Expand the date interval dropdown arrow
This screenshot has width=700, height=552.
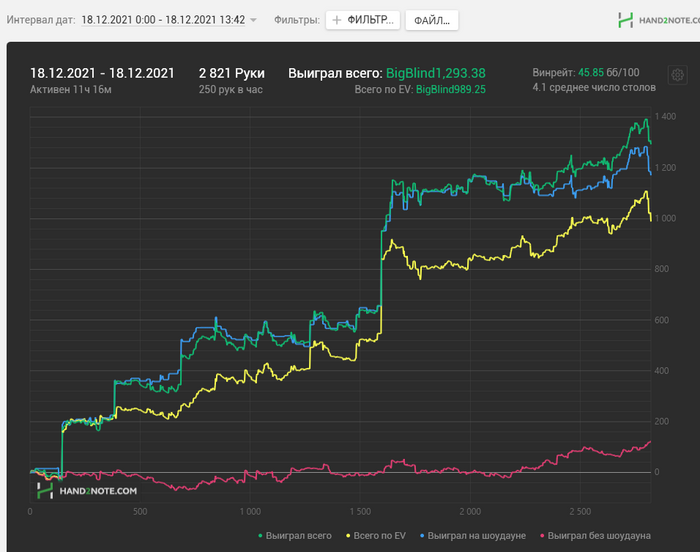click(253, 20)
